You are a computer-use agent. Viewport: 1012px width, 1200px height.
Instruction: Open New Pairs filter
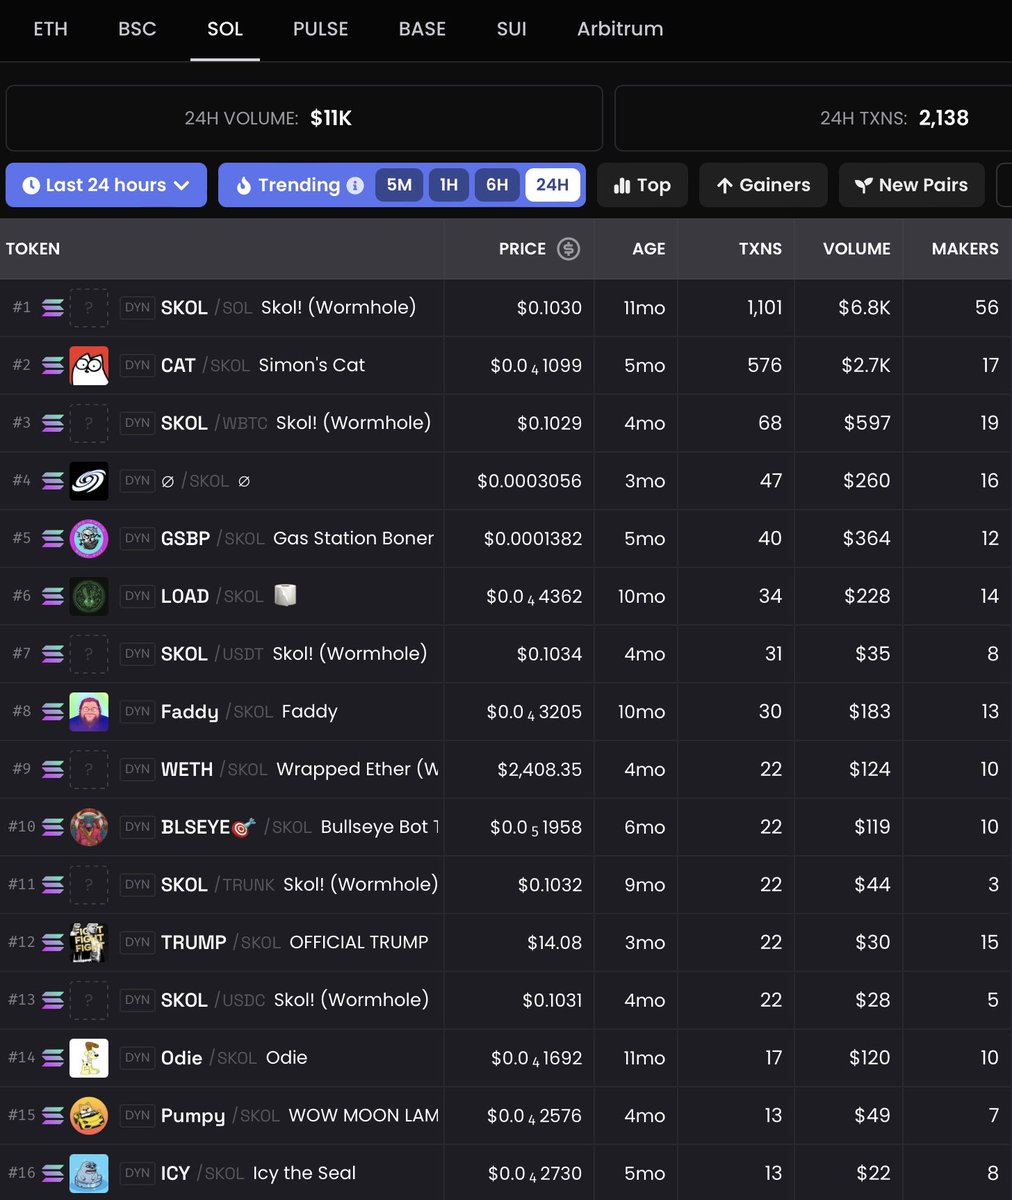pyautogui.click(x=911, y=185)
